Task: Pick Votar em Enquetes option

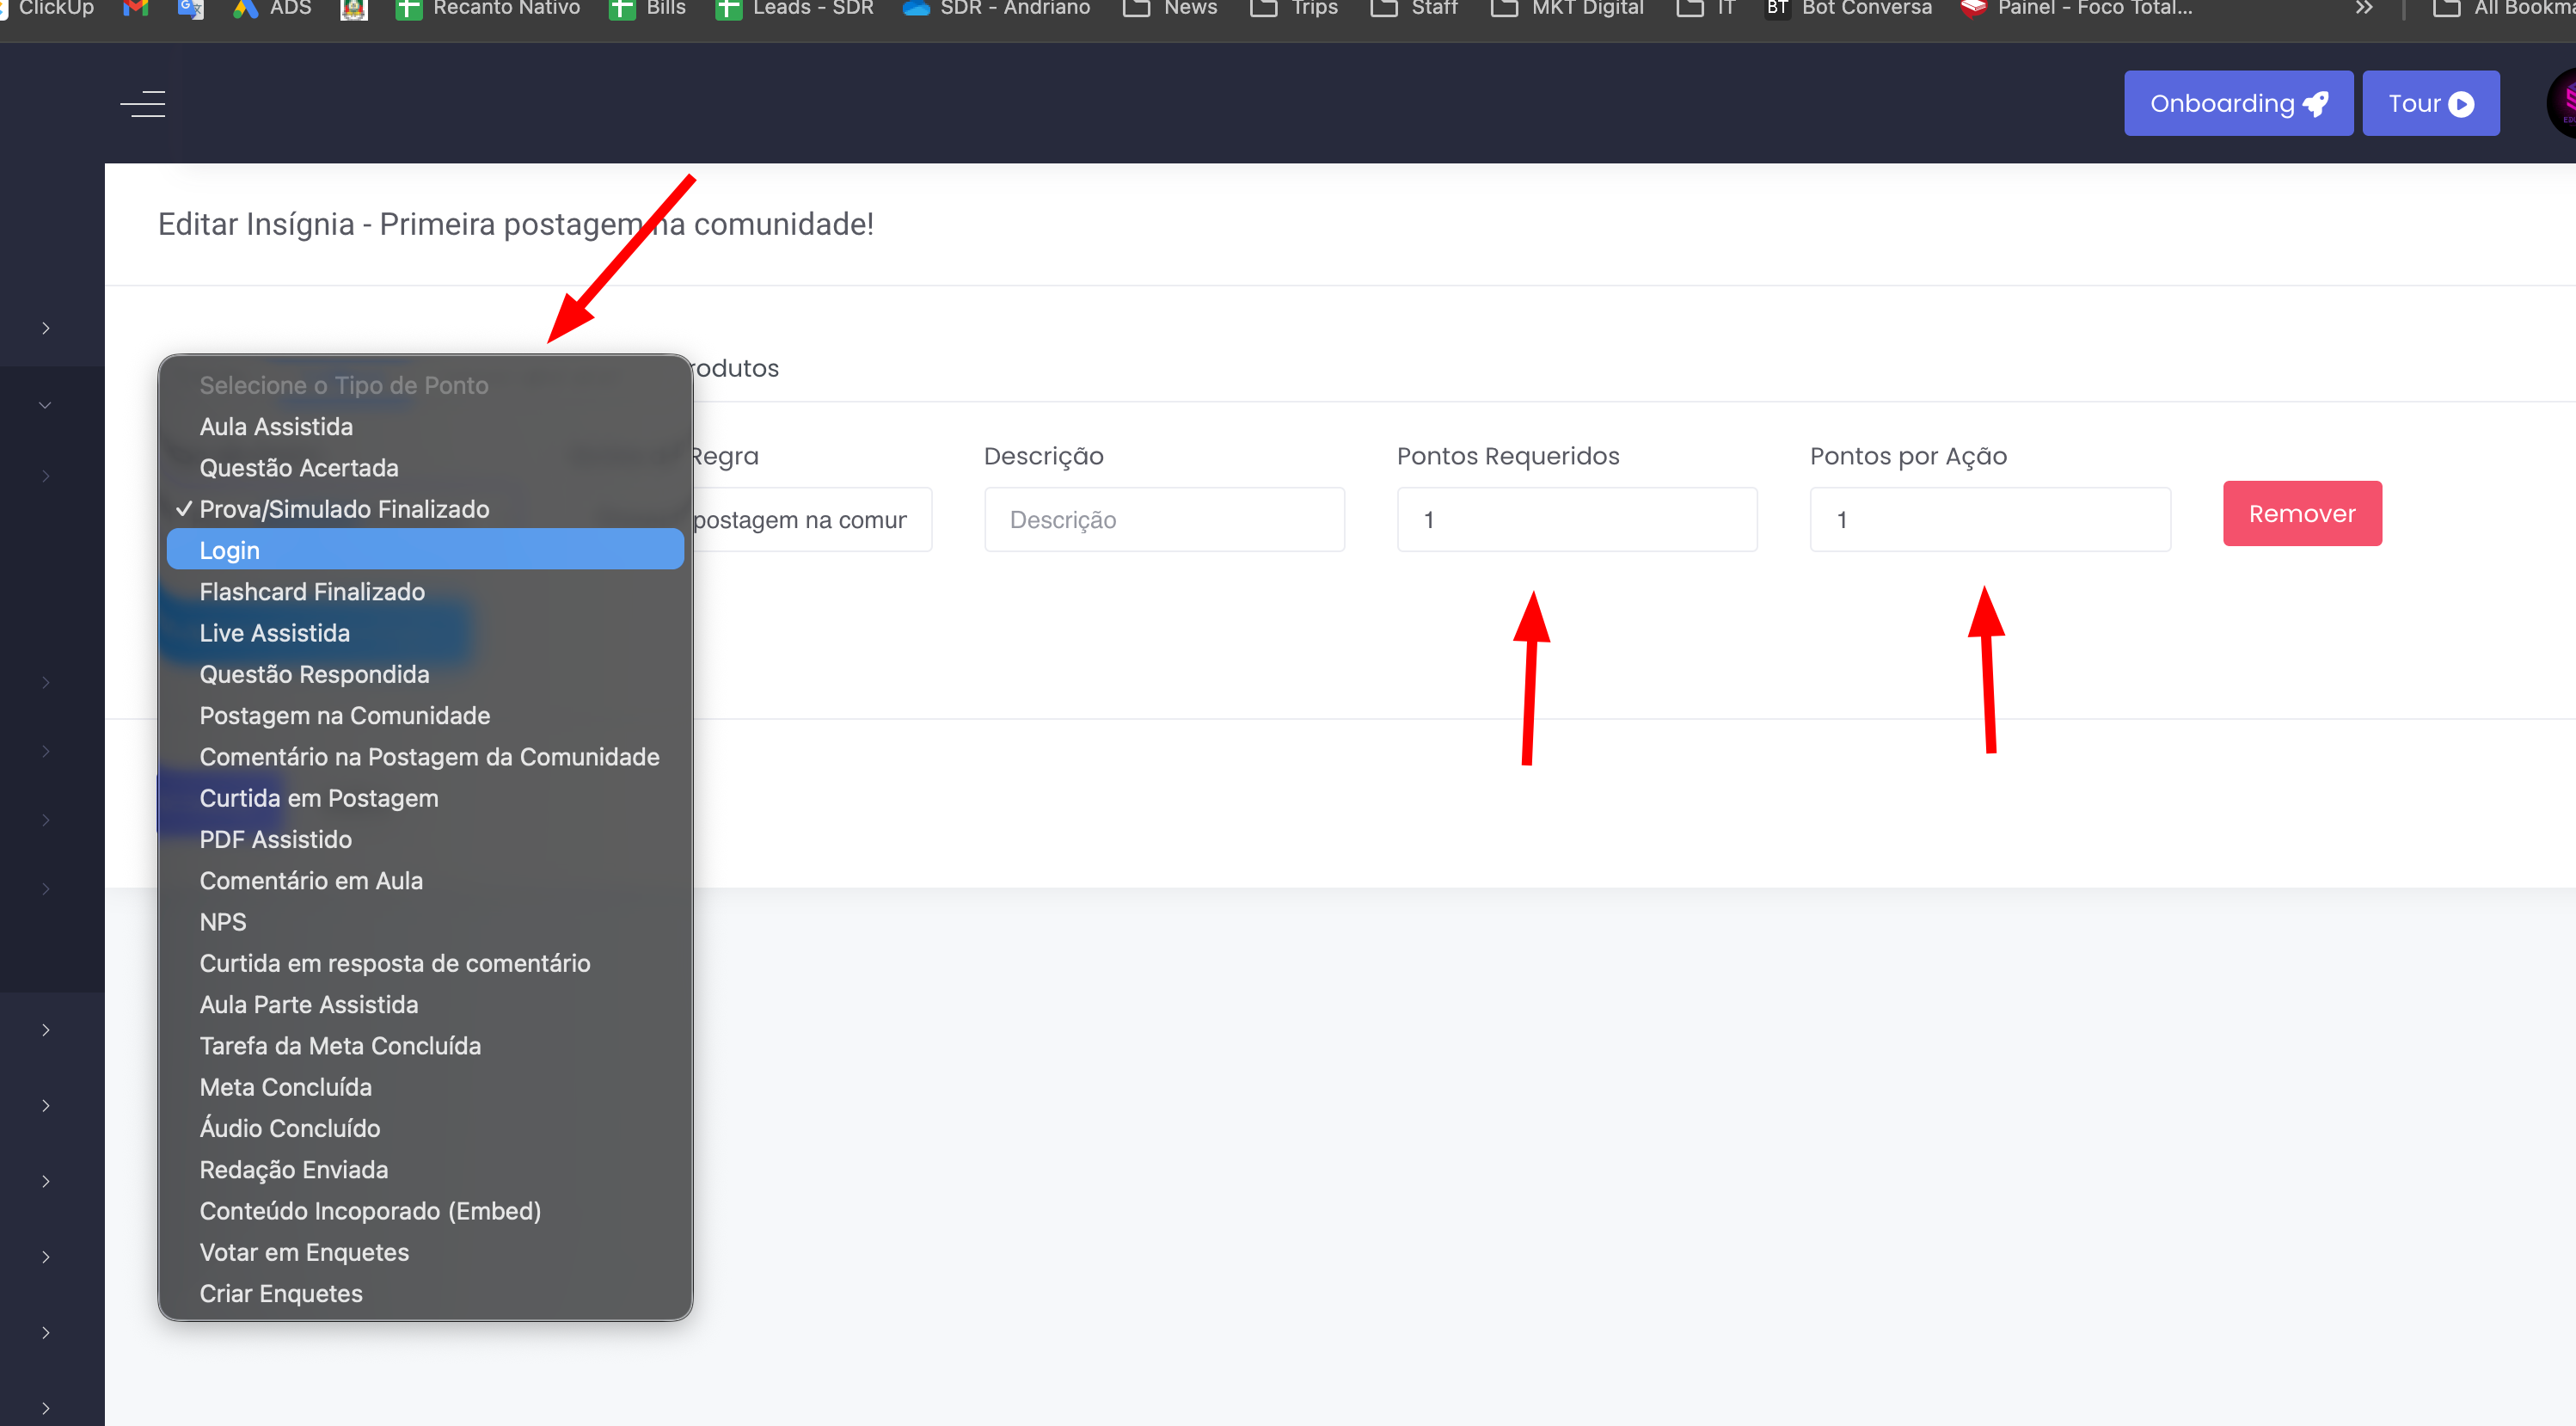Action: [304, 1252]
